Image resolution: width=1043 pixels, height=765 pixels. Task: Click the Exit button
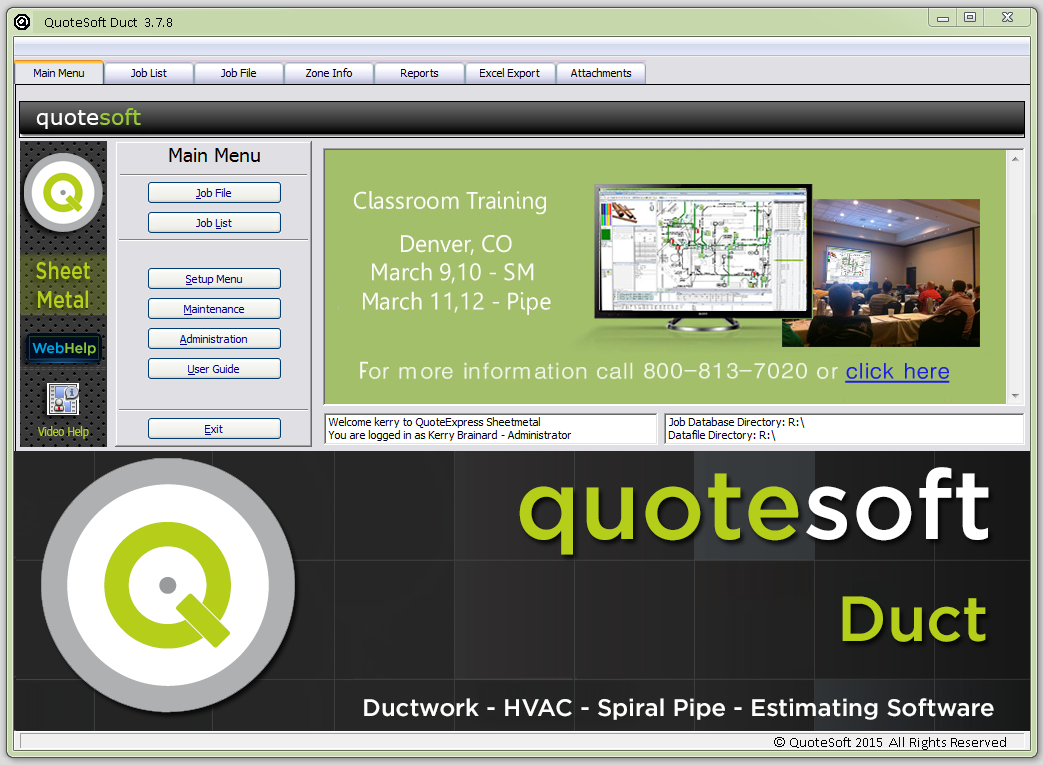(x=214, y=428)
